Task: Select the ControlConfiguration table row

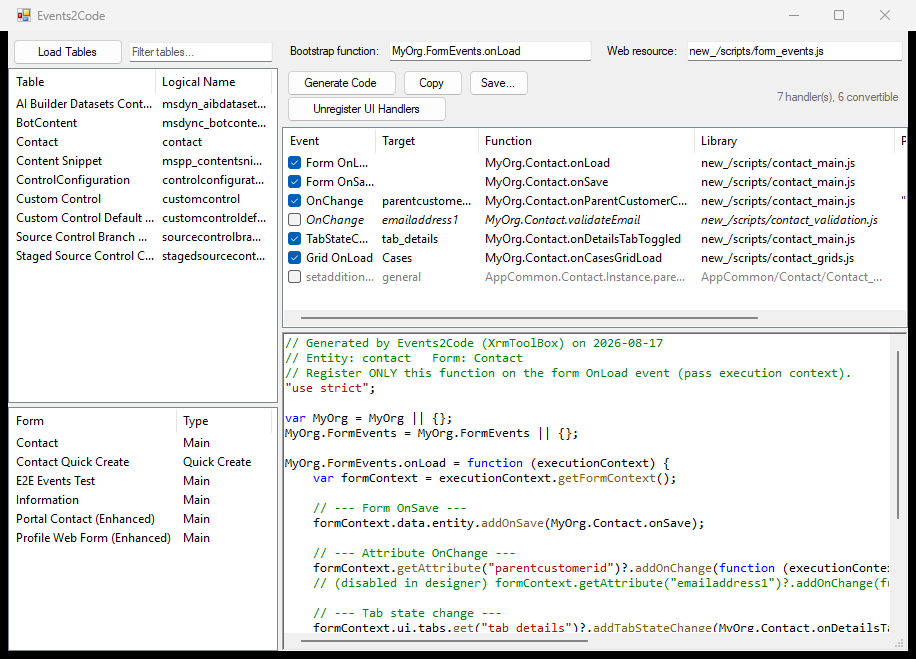Action: (x=142, y=180)
